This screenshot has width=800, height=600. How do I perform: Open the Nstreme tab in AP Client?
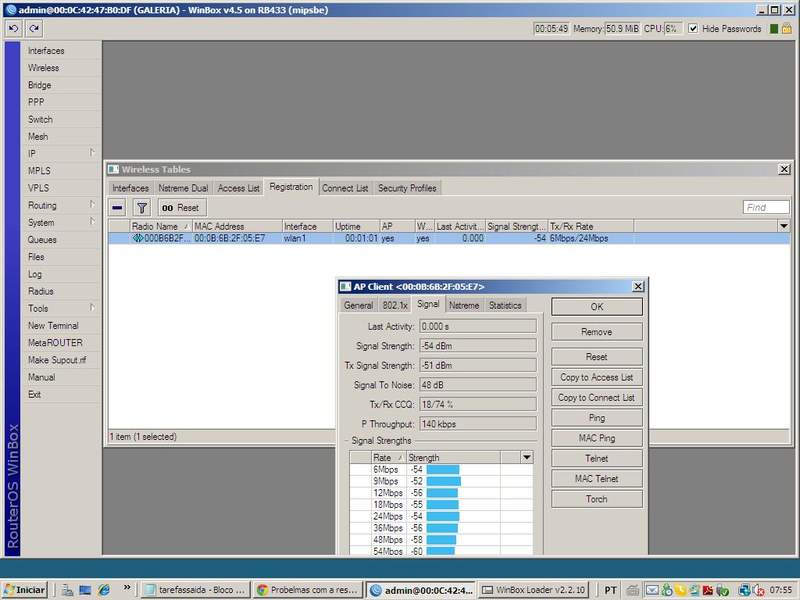tap(464, 306)
